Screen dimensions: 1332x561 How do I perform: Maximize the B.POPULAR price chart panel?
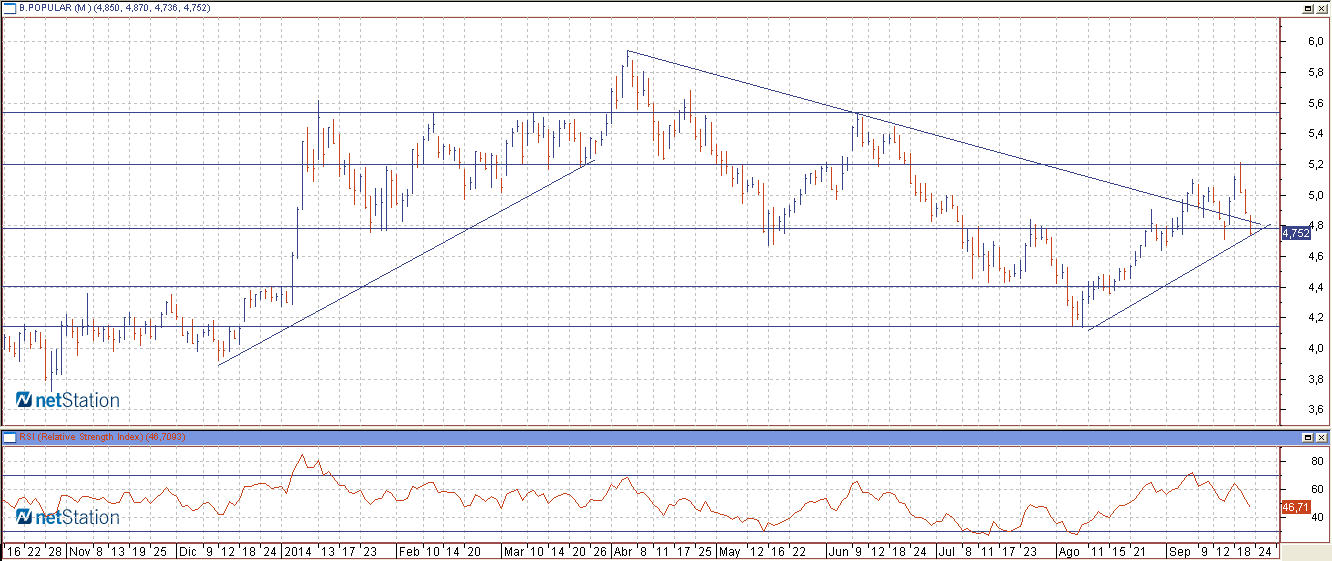tap(1308, 7)
